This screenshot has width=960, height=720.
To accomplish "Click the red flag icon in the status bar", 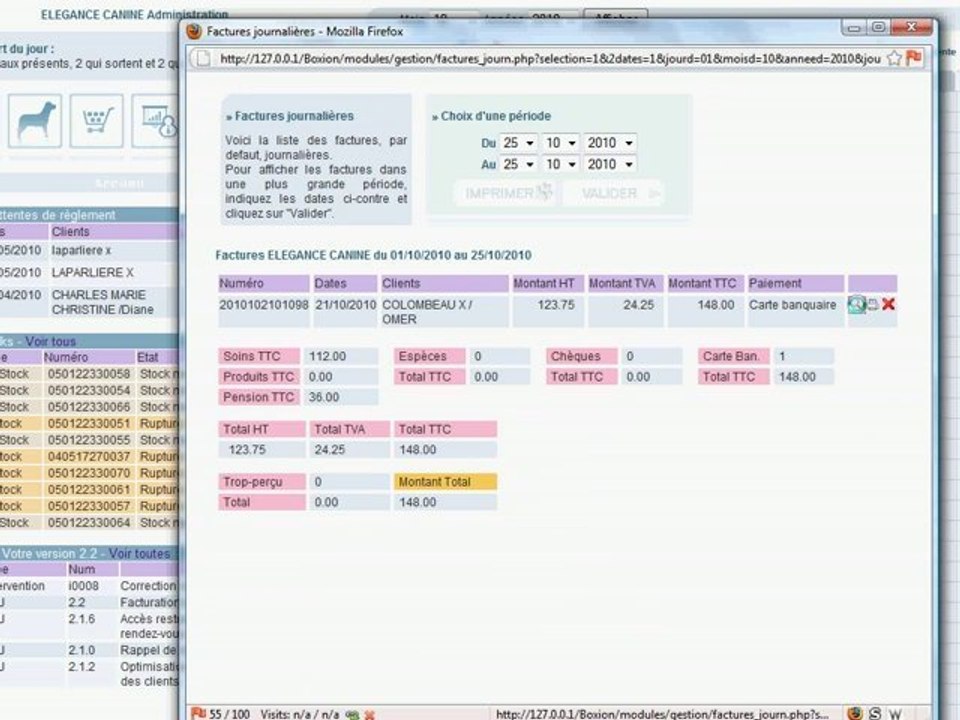I will click(198, 713).
